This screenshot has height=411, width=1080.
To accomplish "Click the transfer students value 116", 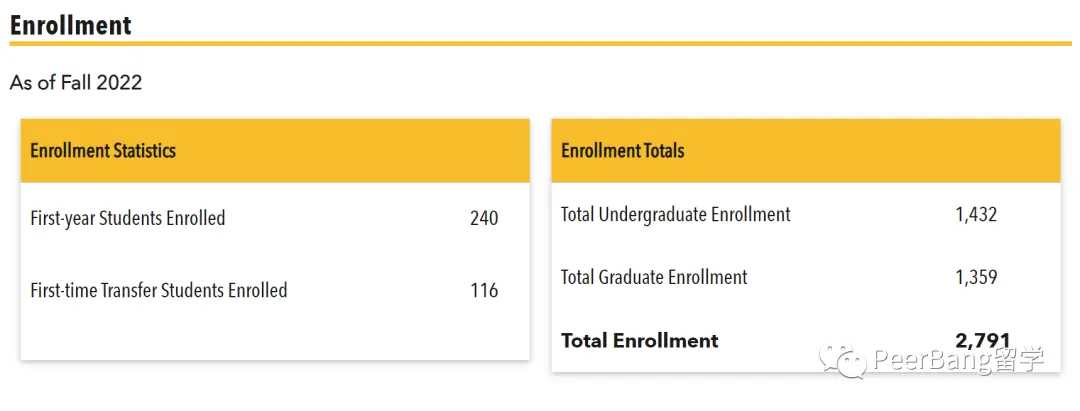I will coord(484,291).
